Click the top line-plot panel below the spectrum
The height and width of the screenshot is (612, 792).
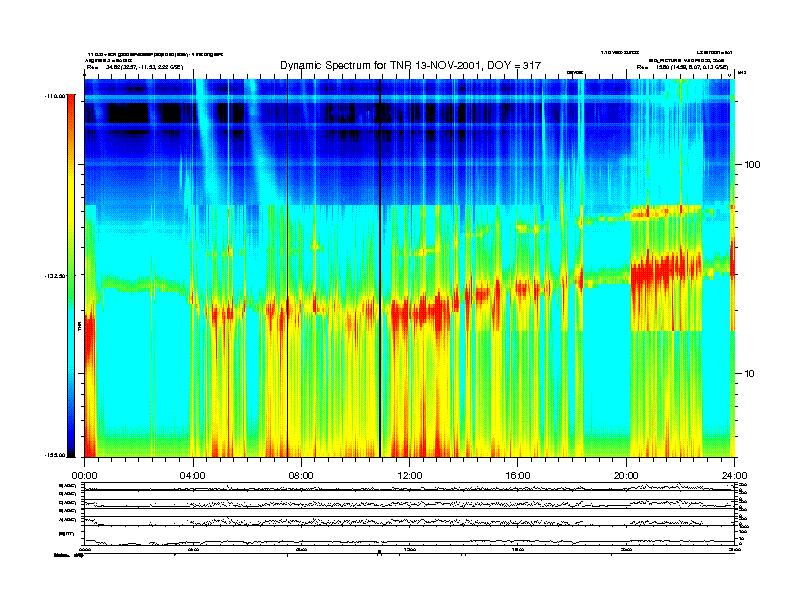pyautogui.click(x=410, y=487)
